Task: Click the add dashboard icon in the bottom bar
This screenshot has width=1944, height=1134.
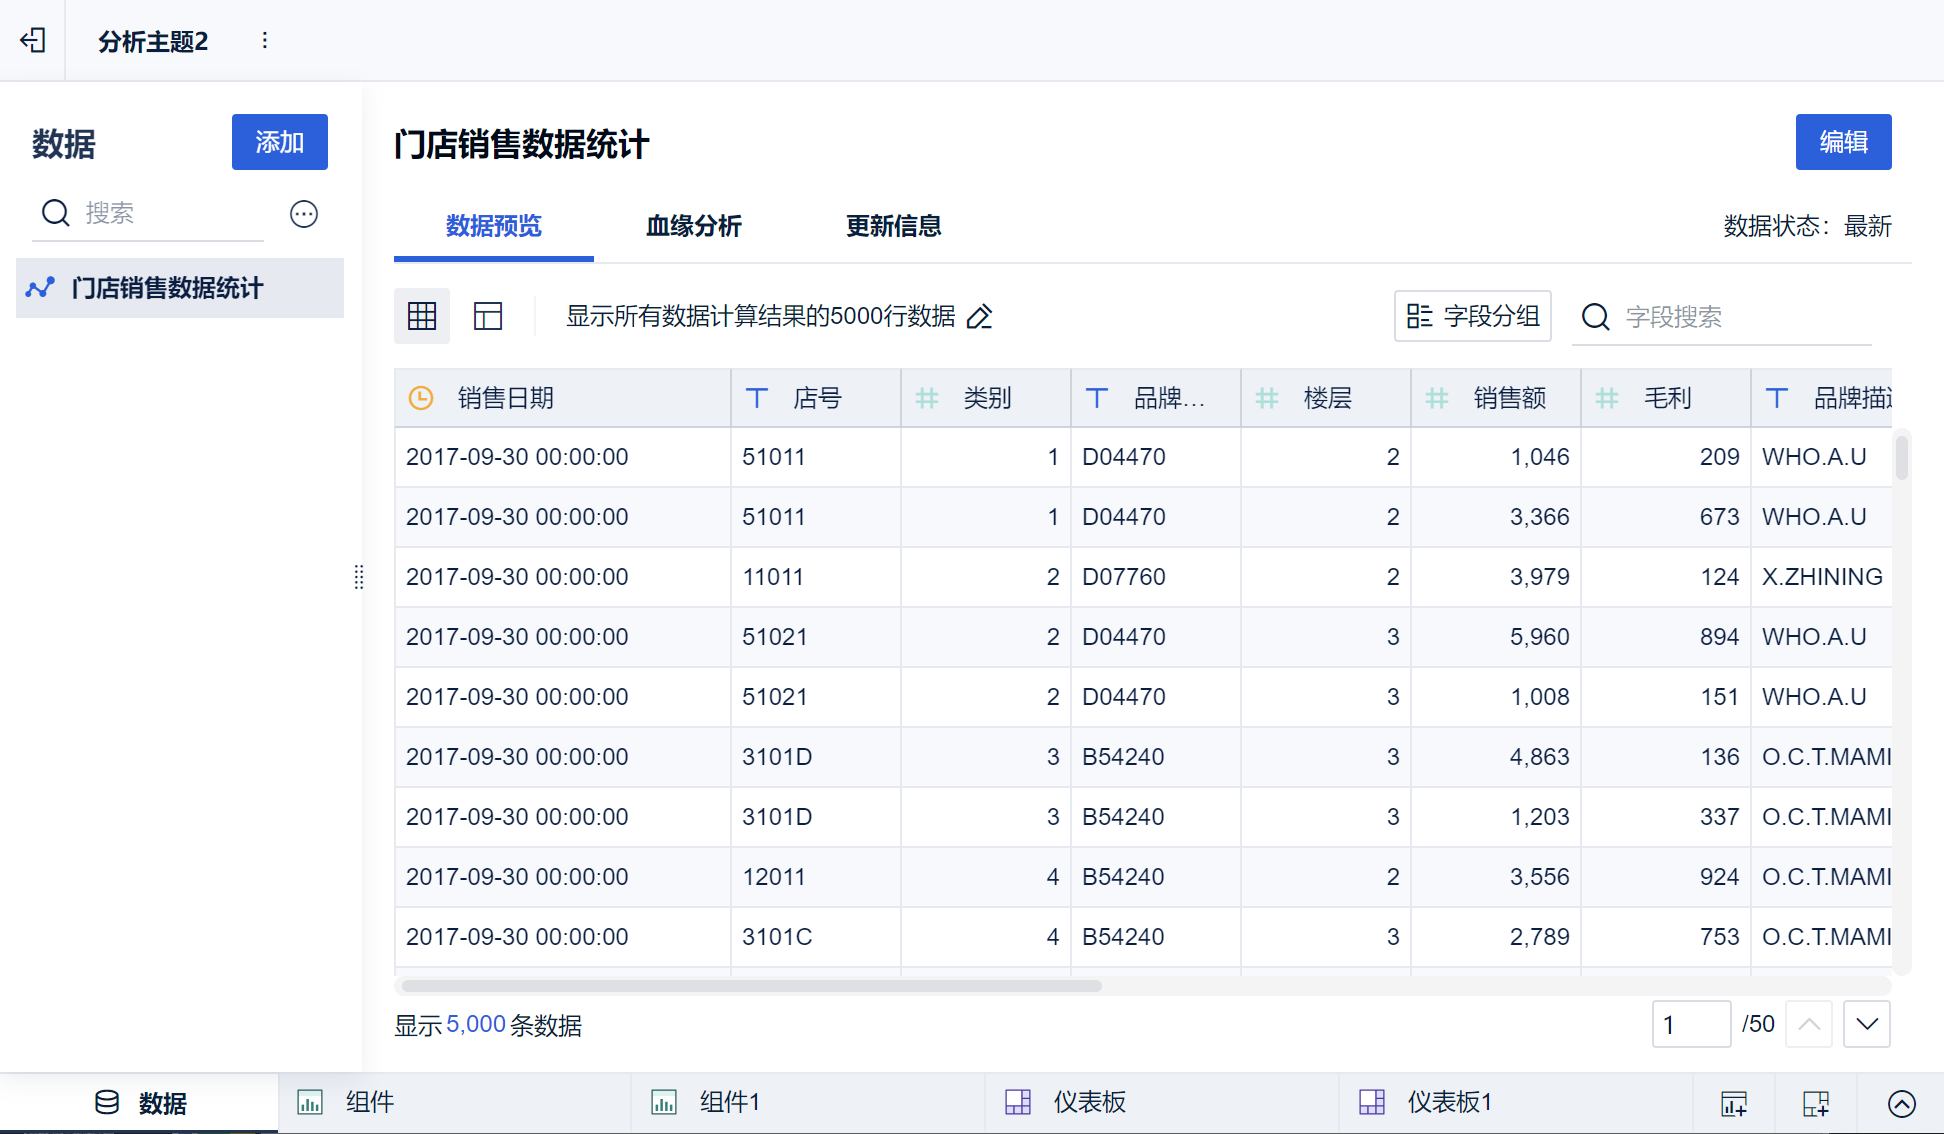Action: [1815, 1103]
